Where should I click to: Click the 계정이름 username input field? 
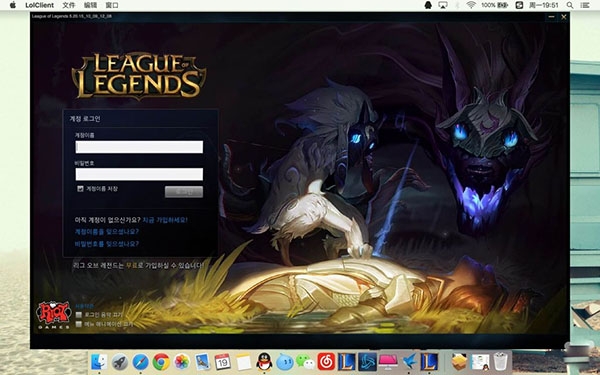click(x=139, y=147)
